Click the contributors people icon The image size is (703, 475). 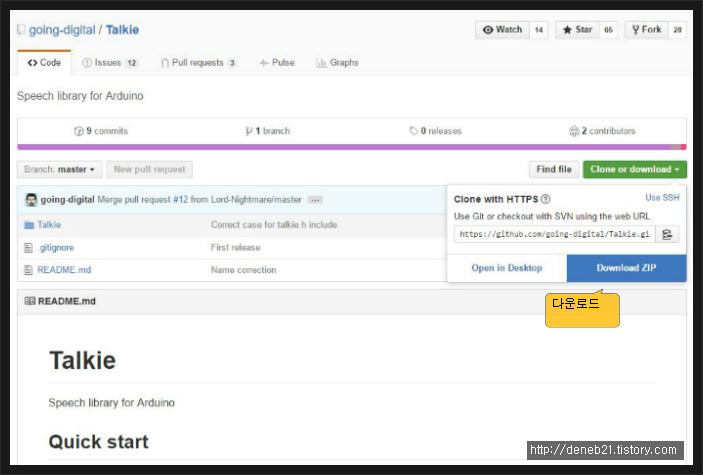click(x=574, y=131)
